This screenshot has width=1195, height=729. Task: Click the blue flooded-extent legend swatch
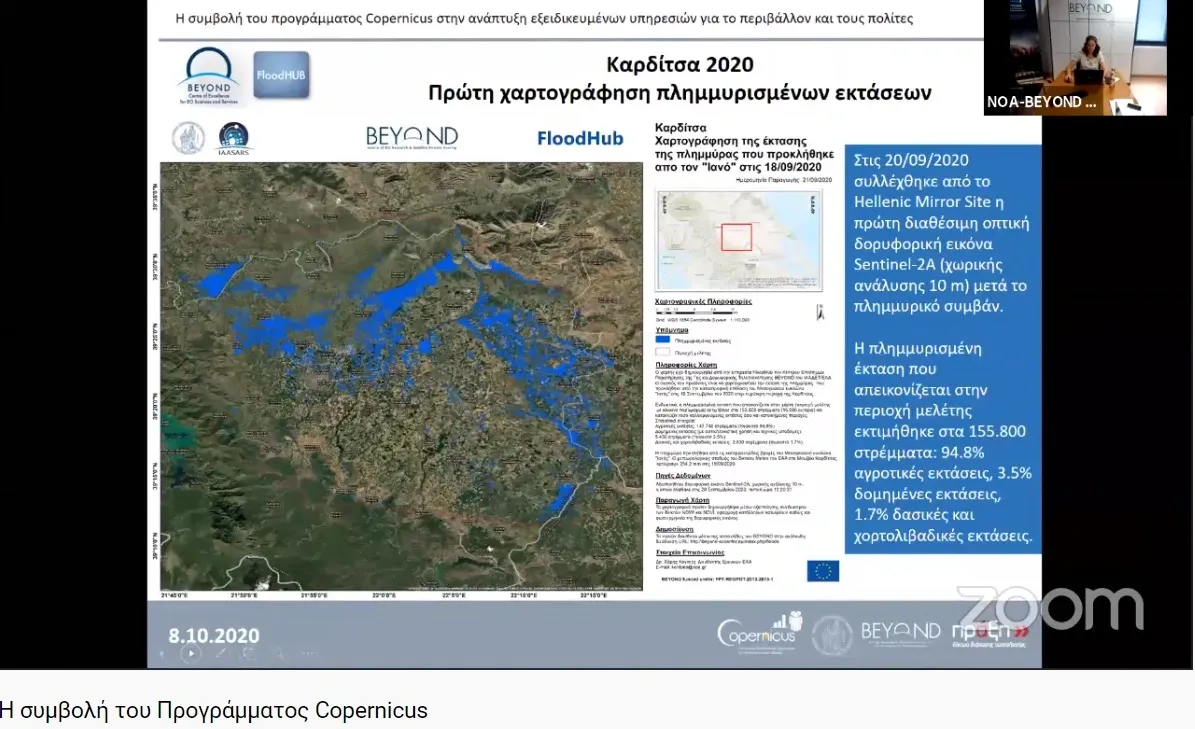[661, 339]
